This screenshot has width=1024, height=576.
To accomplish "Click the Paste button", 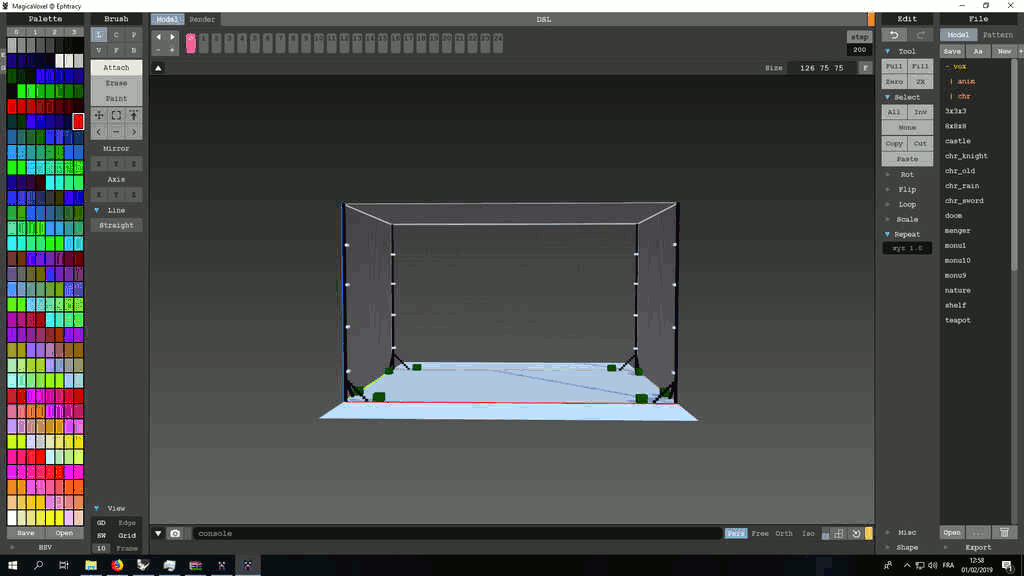I will point(907,159).
